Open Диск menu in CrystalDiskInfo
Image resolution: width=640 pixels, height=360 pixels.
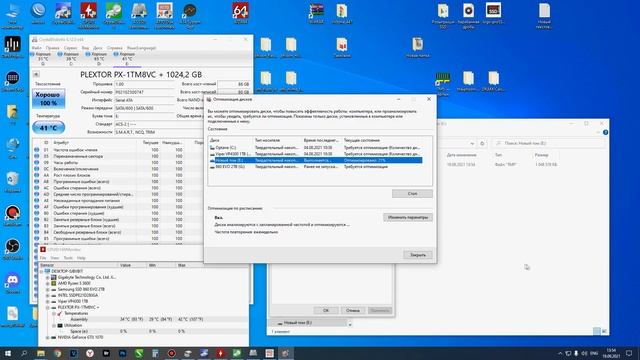[x=98, y=48]
